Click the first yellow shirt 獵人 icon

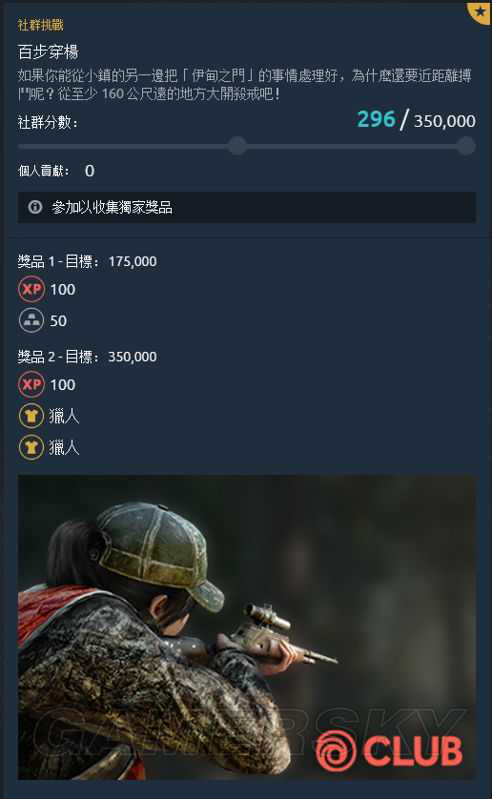pyautogui.click(x=32, y=416)
